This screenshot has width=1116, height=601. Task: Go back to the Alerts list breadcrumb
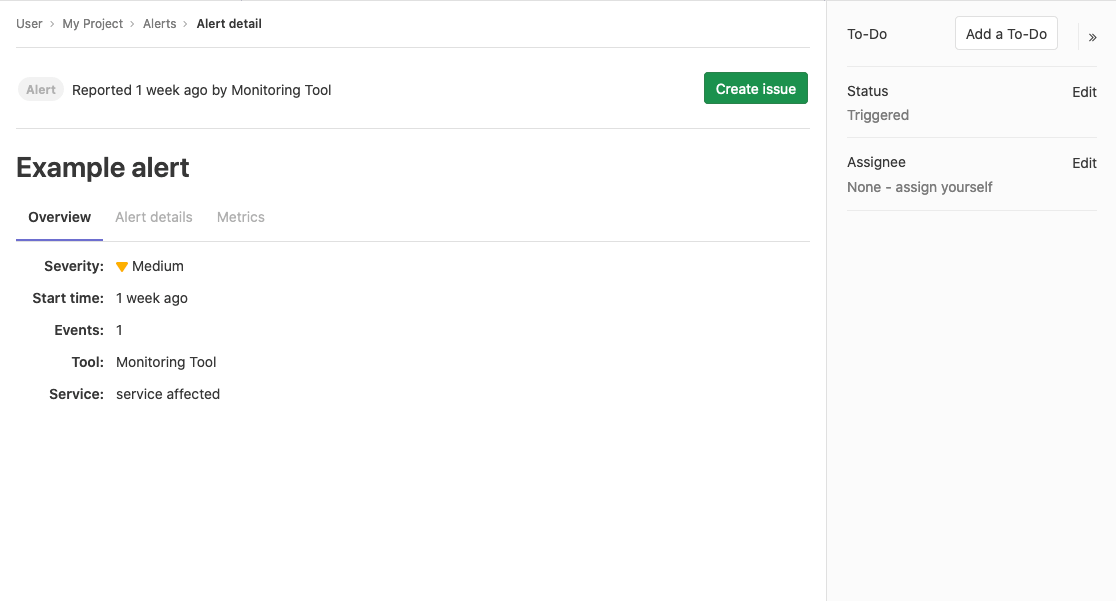159,23
